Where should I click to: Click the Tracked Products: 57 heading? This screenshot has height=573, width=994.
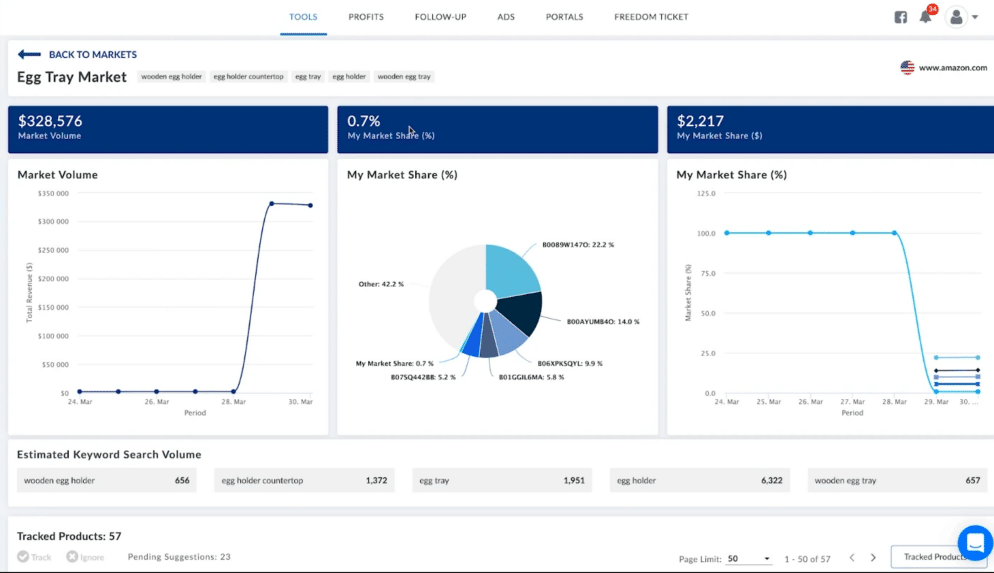point(69,536)
